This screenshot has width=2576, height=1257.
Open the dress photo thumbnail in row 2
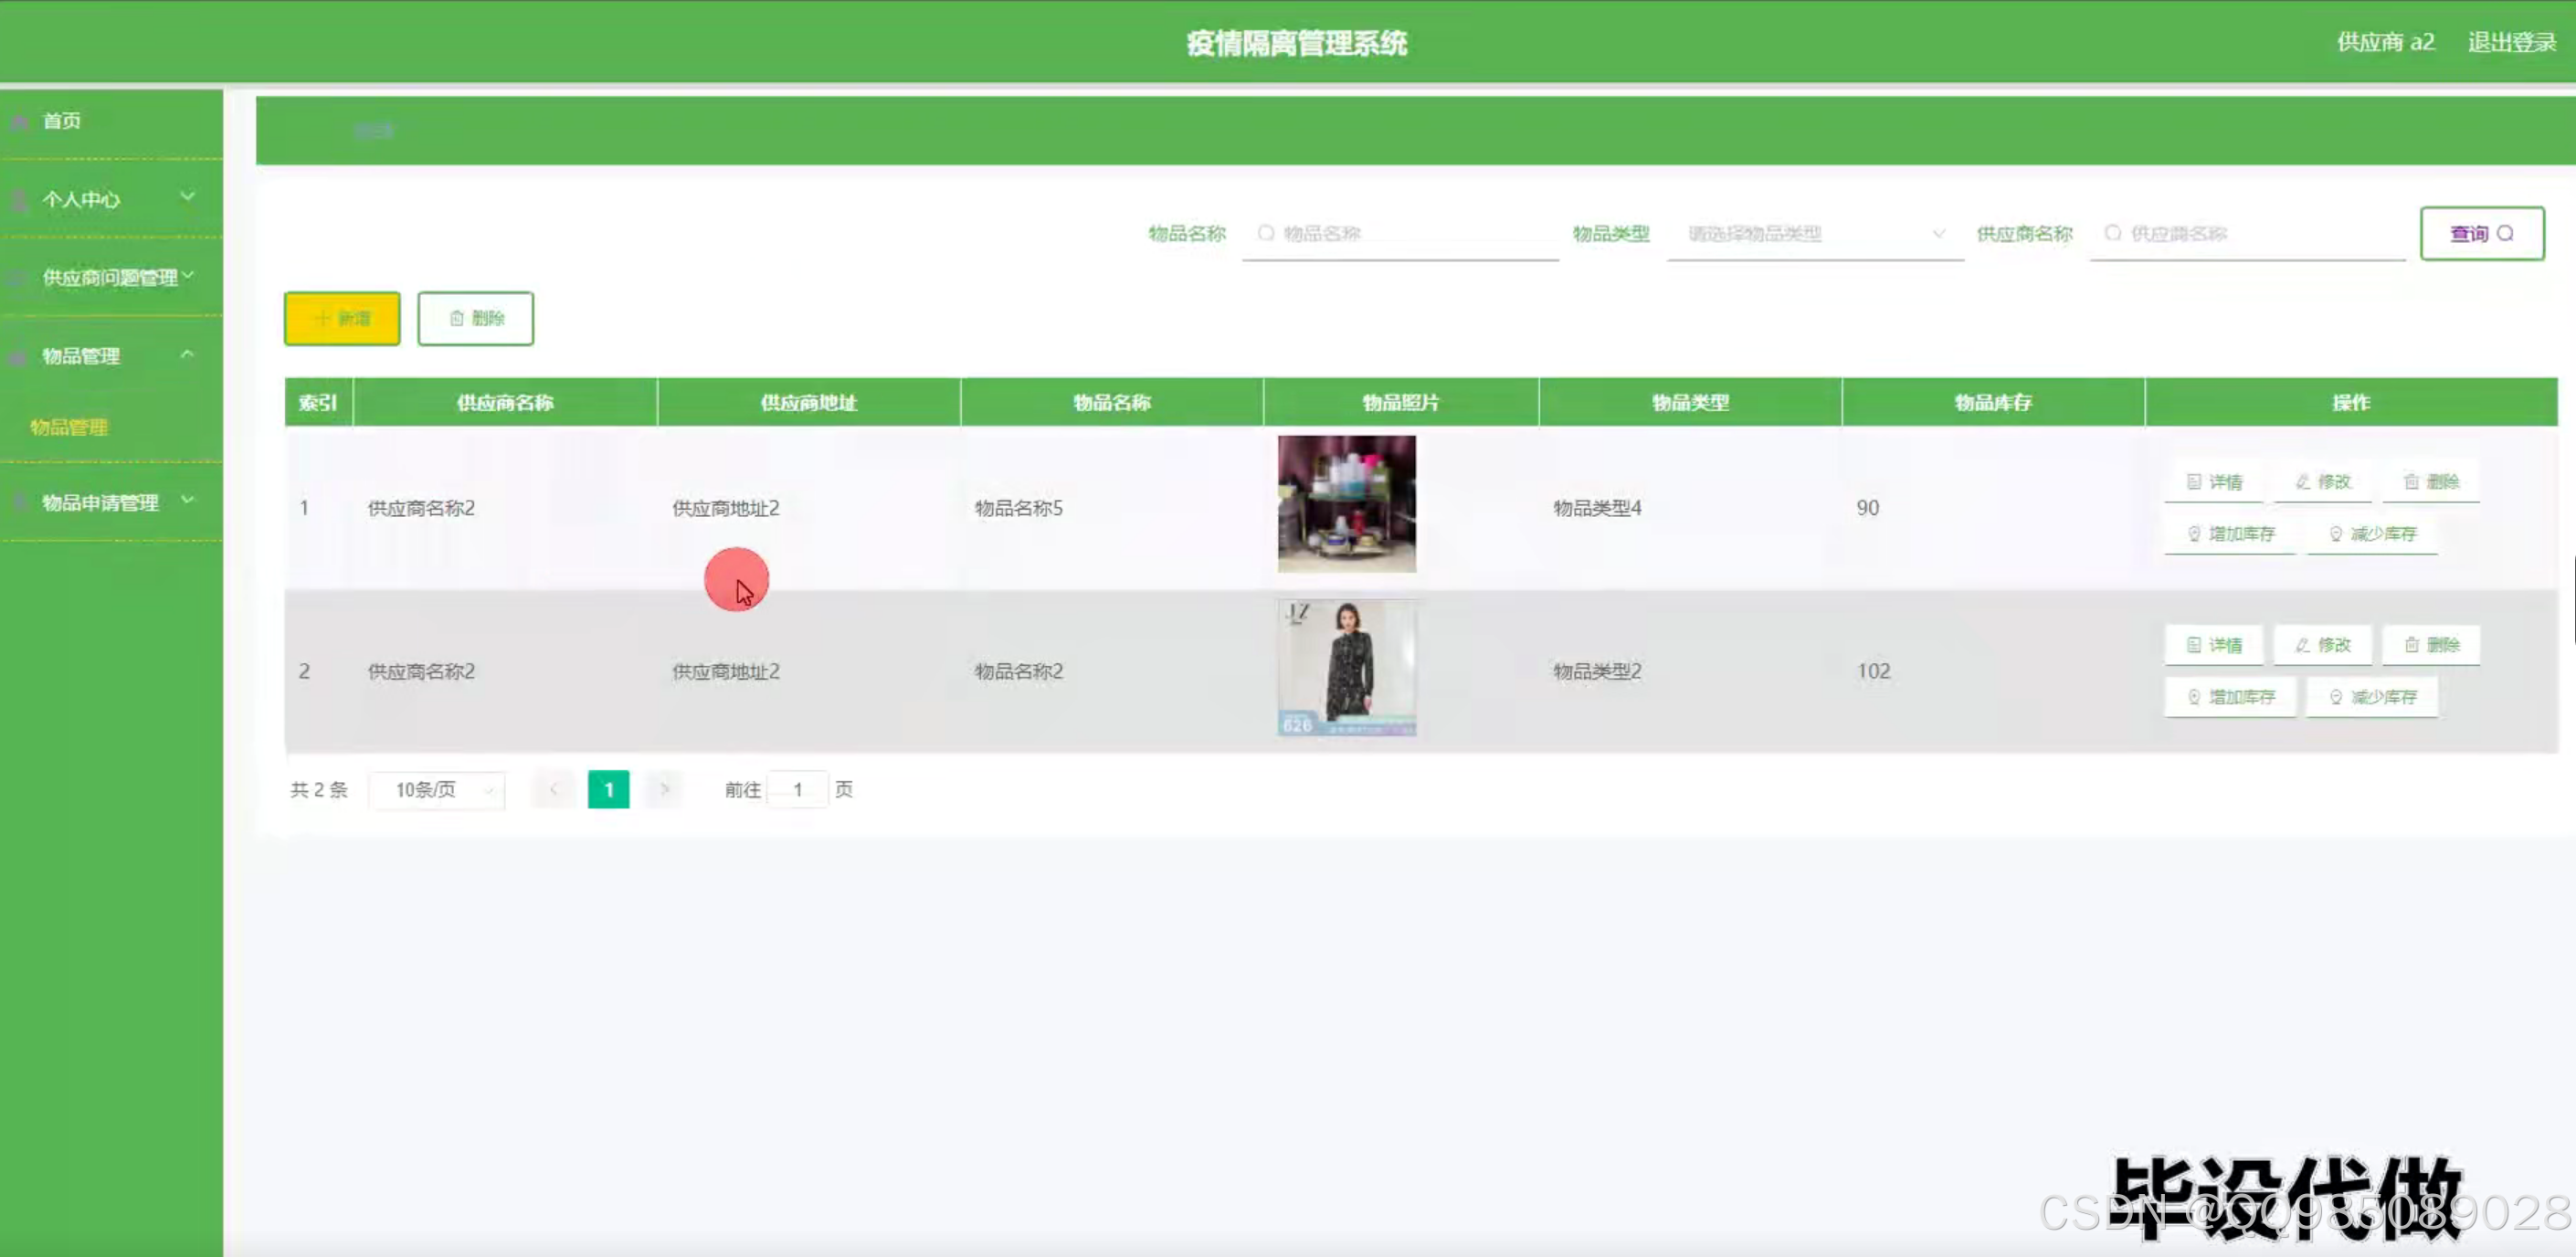[1346, 668]
